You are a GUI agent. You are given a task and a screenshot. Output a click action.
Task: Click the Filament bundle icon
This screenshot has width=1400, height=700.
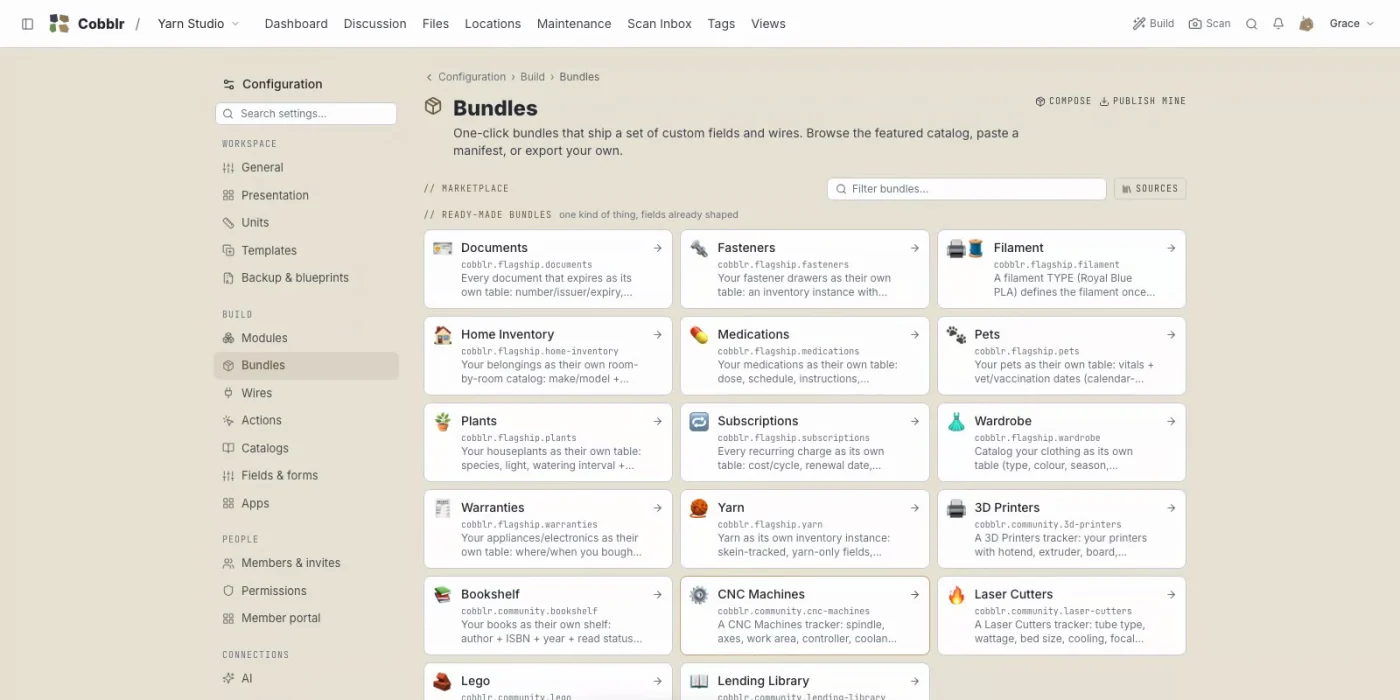click(x=965, y=248)
